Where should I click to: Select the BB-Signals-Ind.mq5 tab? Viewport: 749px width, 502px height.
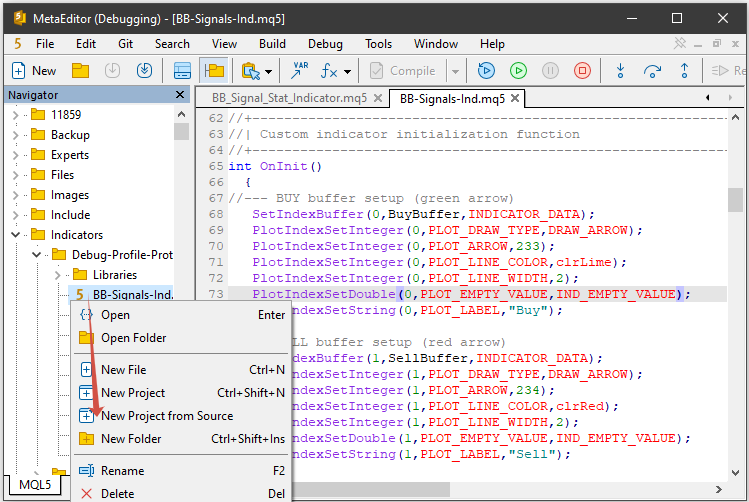click(x=452, y=98)
